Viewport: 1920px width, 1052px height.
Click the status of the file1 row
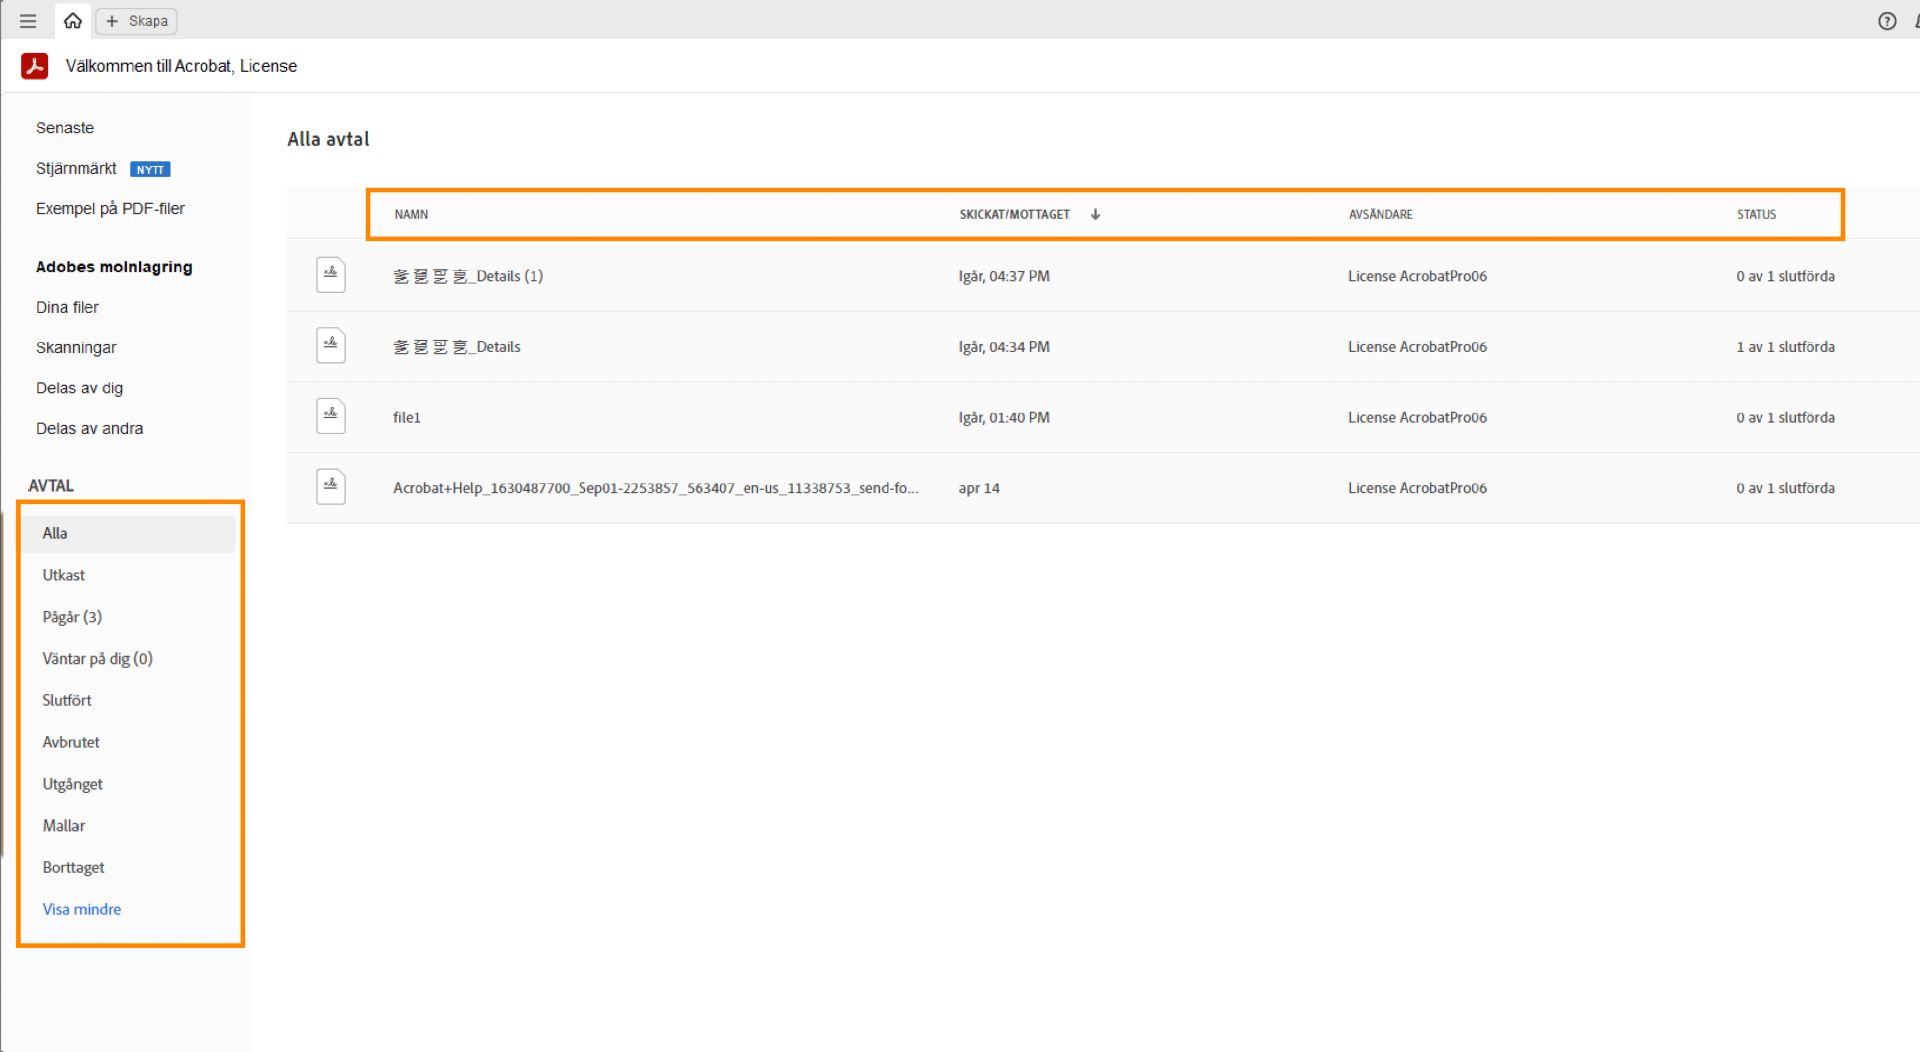(x=1785, y=418)
